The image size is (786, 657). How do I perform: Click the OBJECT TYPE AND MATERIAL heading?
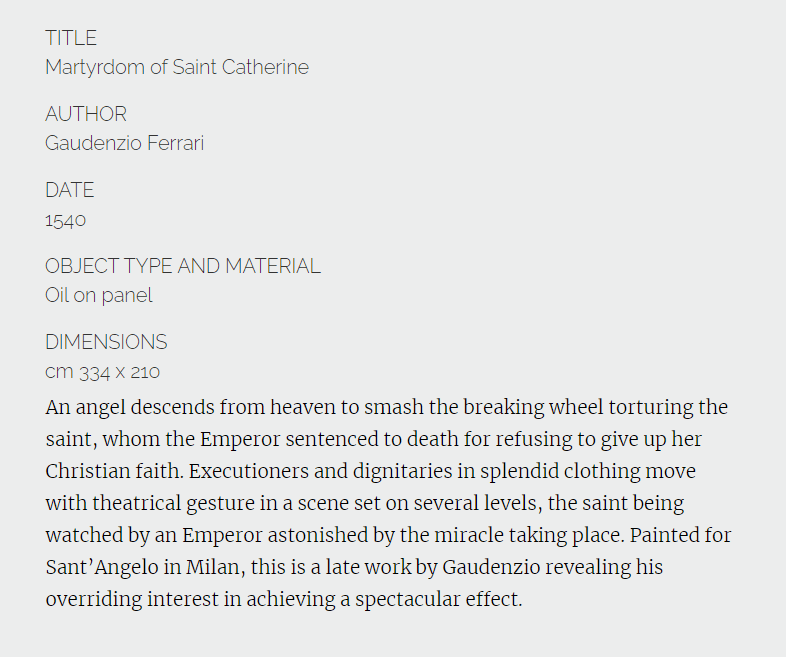(x=182, y=266)
